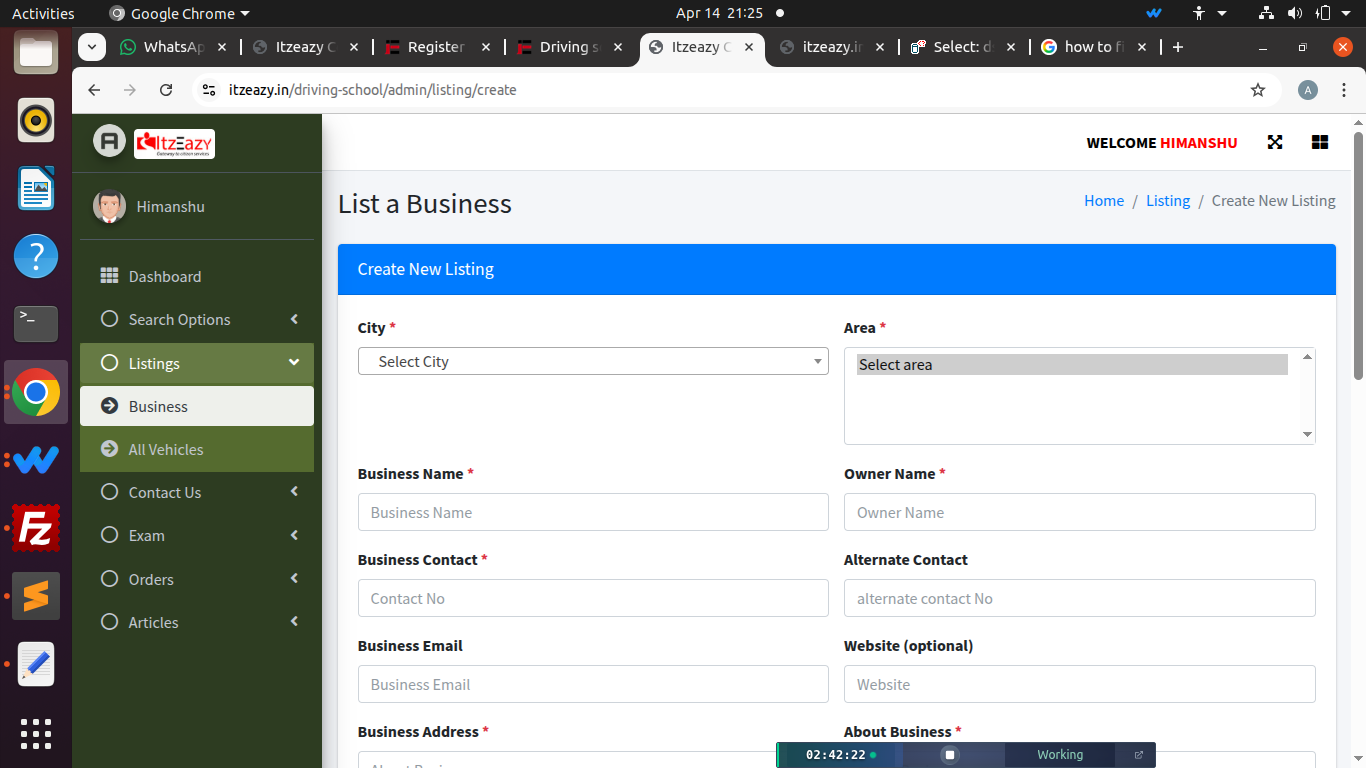
Task: Open Sublime Text from the dock
Action: (36, 596)
